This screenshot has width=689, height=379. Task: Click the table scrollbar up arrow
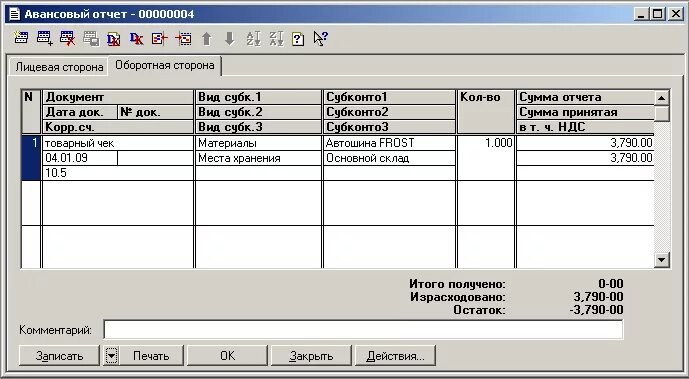(x=662, y=97)
